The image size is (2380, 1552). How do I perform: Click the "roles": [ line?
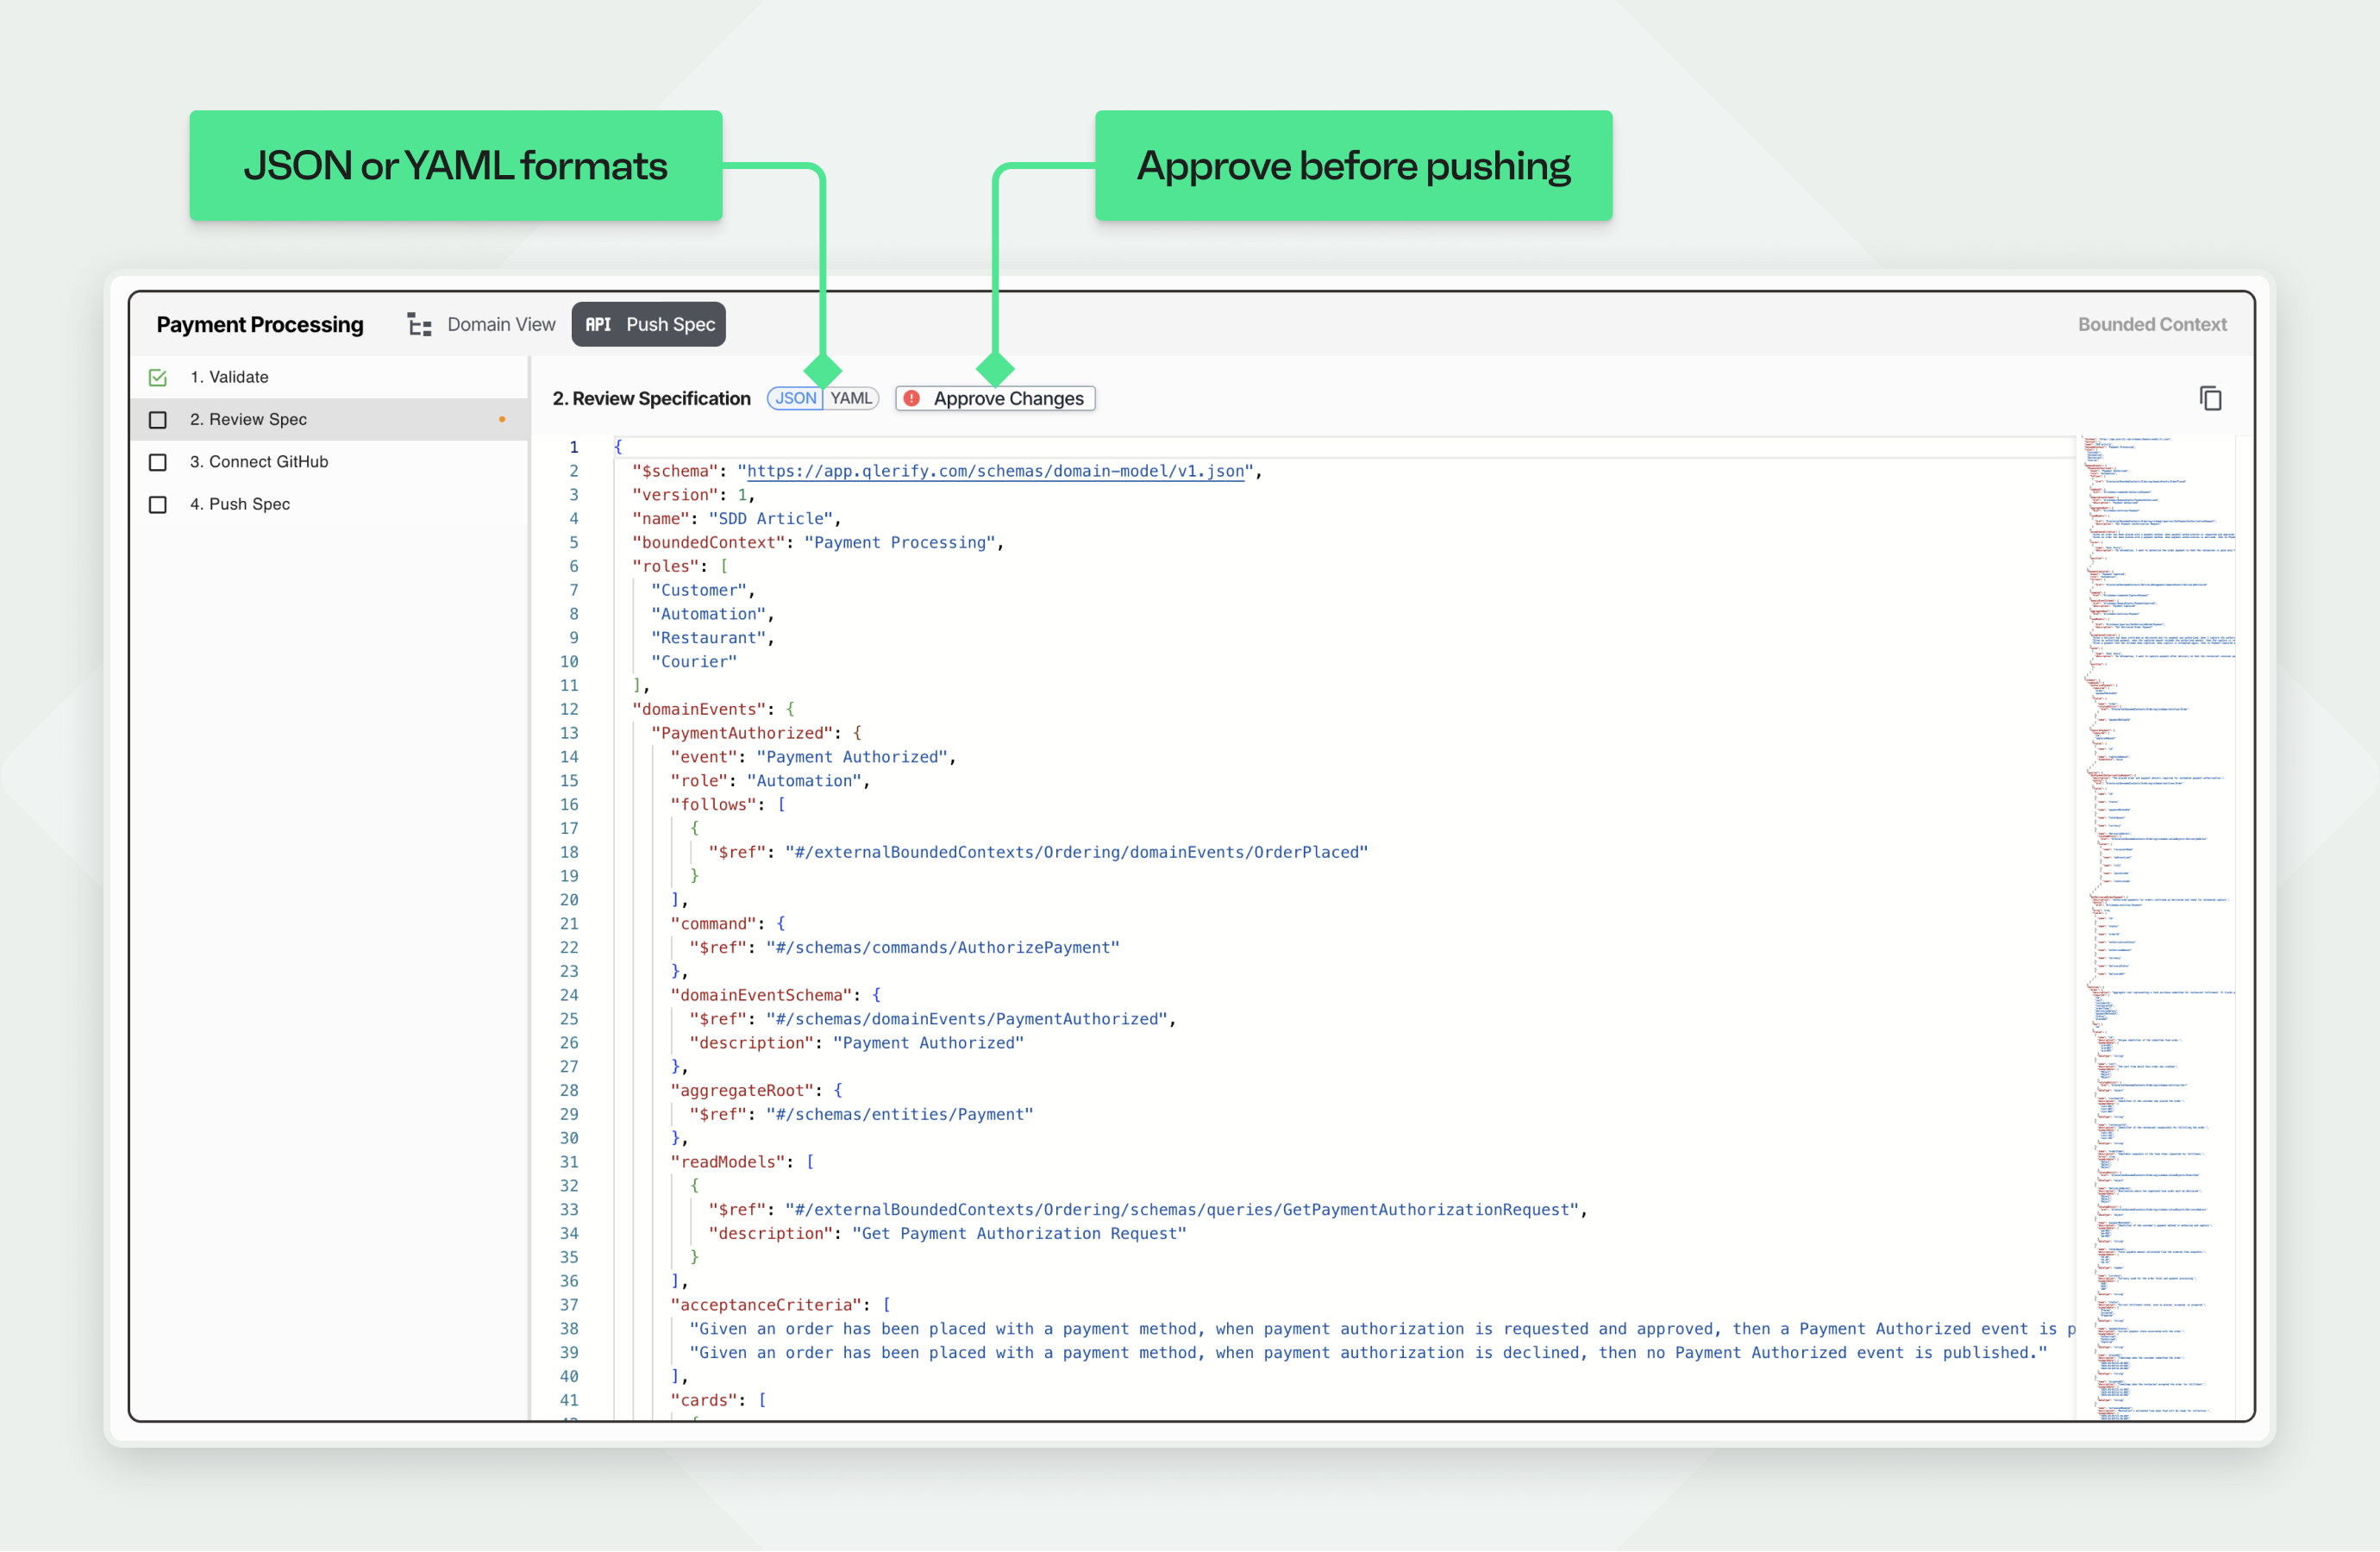[680, 566]
